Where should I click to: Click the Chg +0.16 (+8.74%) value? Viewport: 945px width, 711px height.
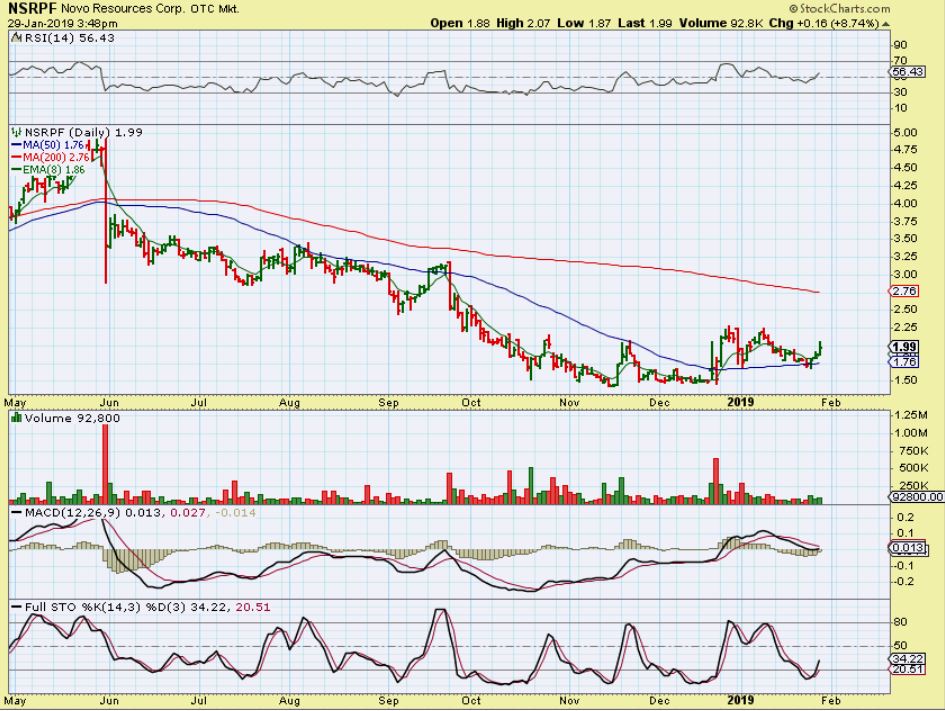tap(824, 23)
